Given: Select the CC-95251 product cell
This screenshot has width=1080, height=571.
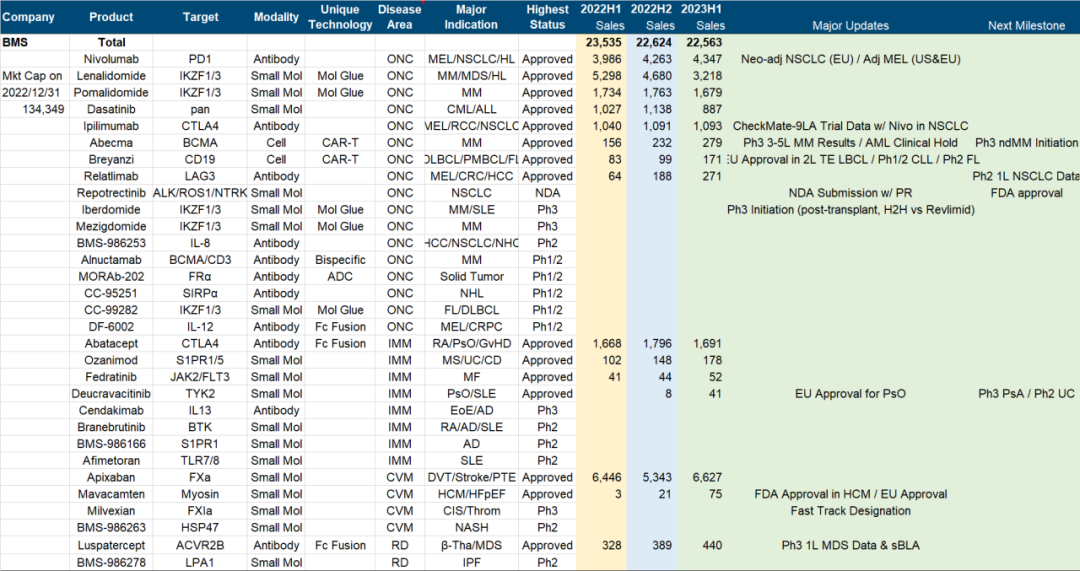Looking at the screenshot, I should pos(111,293).
